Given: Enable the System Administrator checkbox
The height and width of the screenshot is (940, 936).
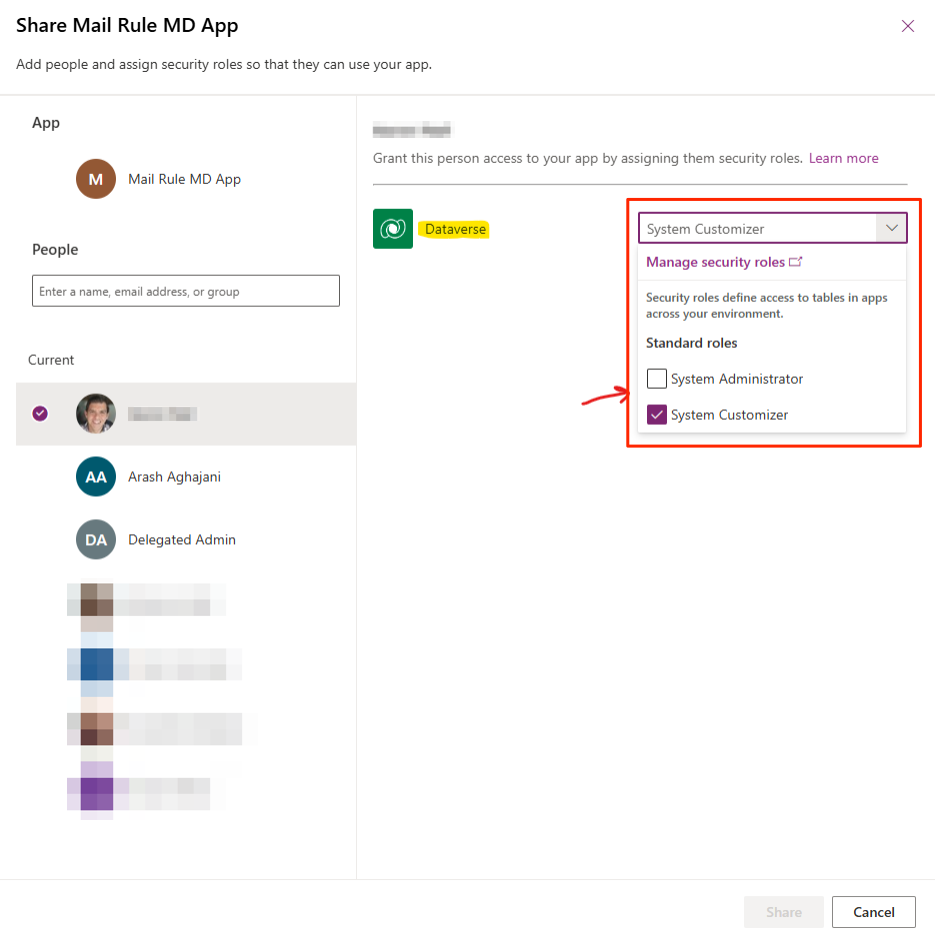Looking at the screenshot, I should pyautogui.click(x=657, y=379).
